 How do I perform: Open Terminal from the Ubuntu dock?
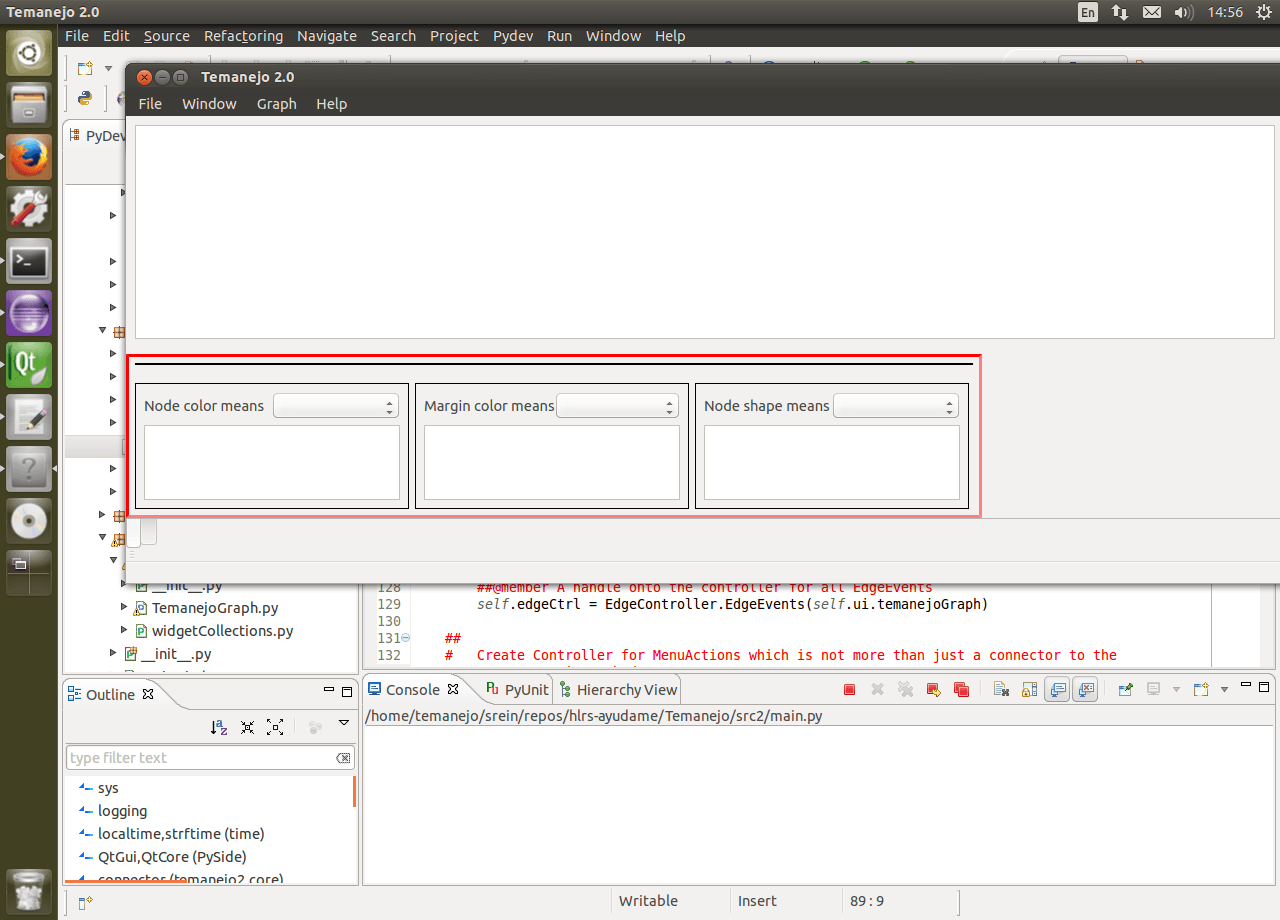[x=29, y=262]
